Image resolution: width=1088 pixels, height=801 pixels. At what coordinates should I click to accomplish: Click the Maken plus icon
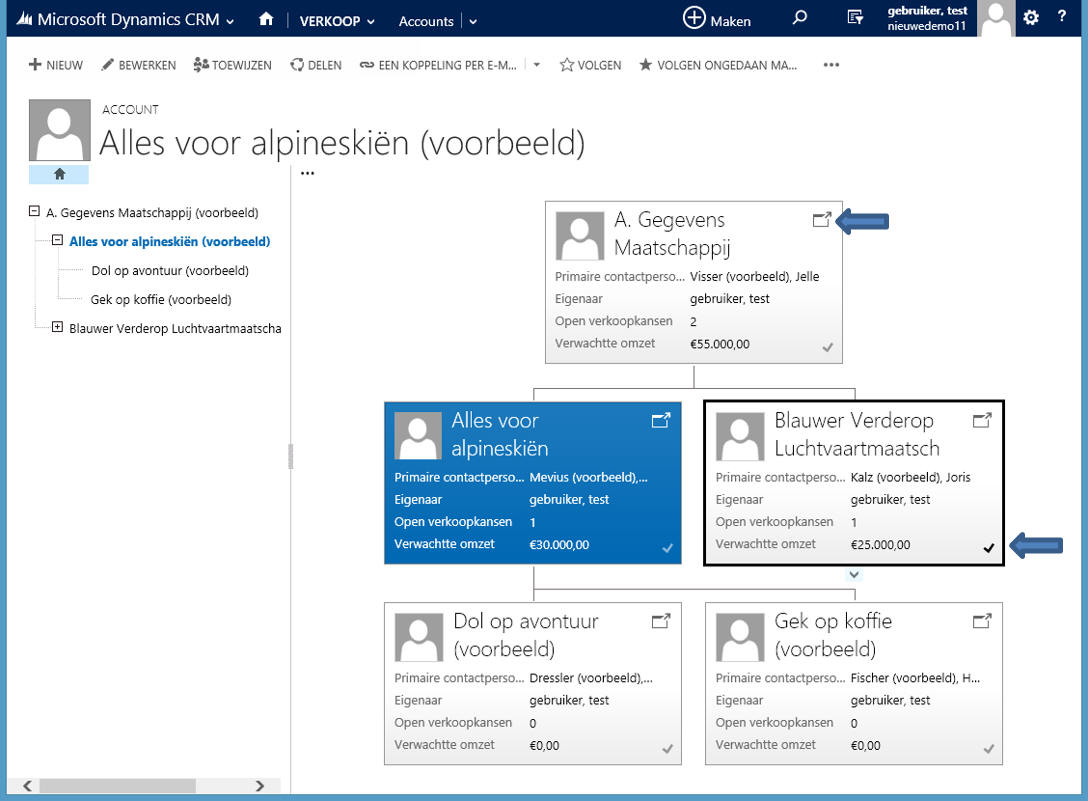694,19
